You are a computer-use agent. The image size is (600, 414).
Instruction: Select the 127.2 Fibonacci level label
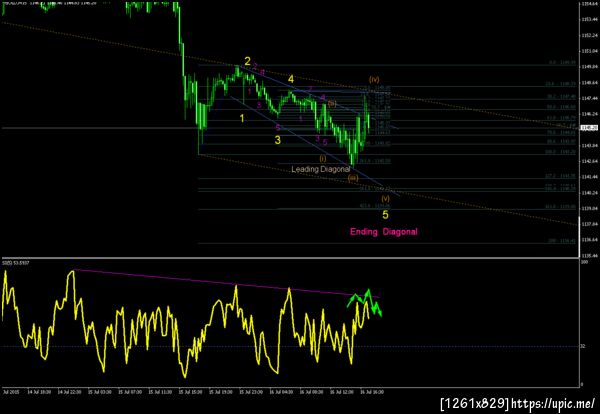coord(561,176)
